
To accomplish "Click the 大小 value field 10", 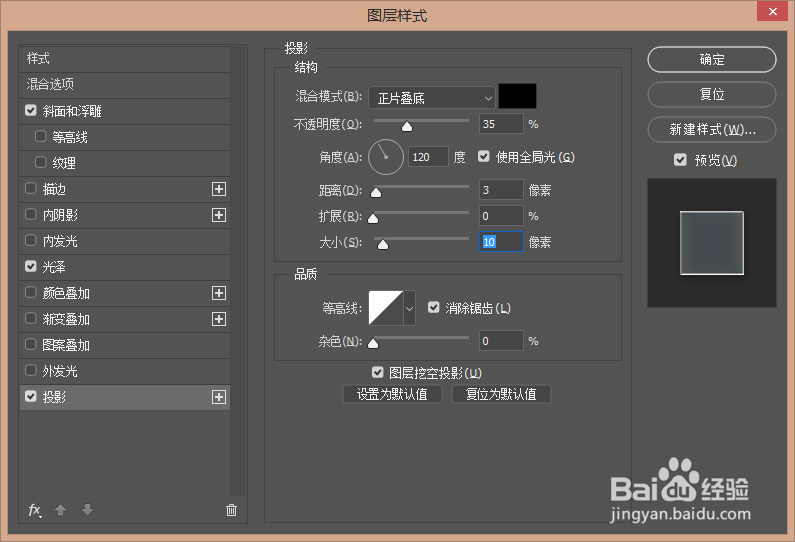I will 501,242.
